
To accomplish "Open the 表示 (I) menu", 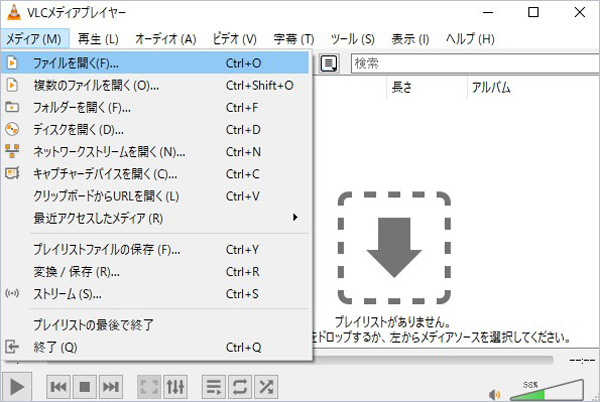I will [x=410, y=39].
